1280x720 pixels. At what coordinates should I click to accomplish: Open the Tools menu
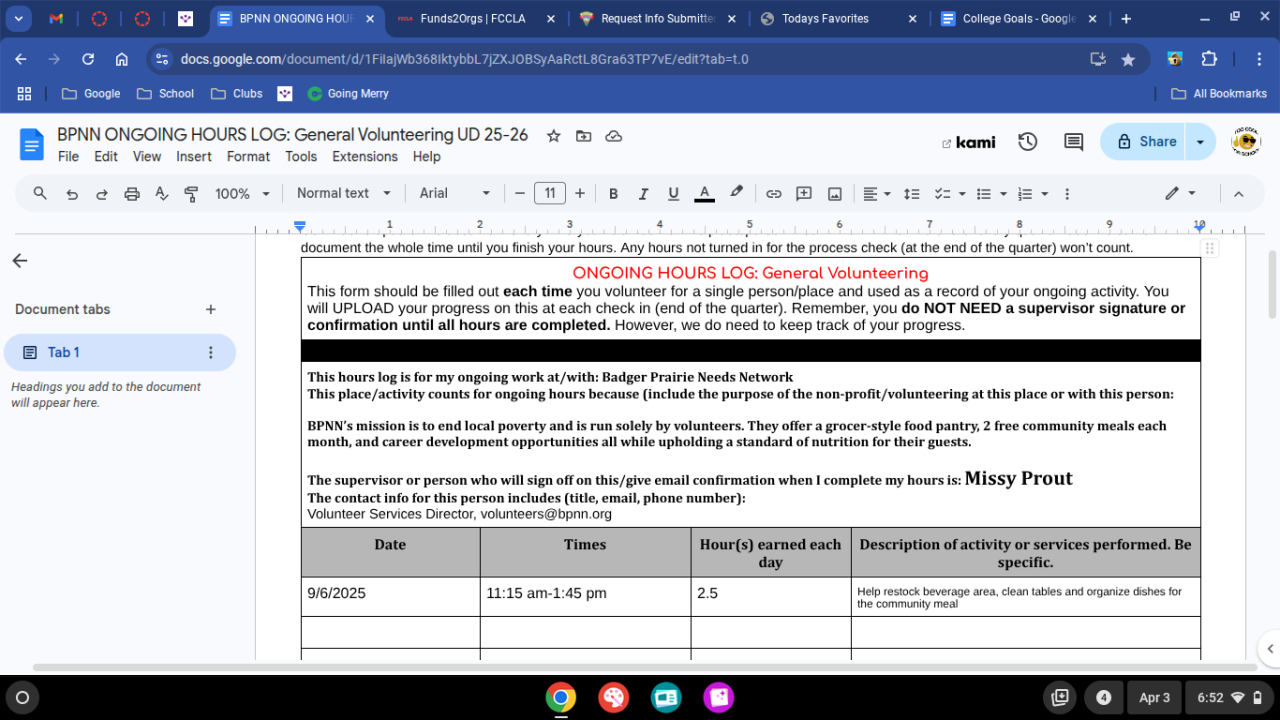[x=301, y=156]
